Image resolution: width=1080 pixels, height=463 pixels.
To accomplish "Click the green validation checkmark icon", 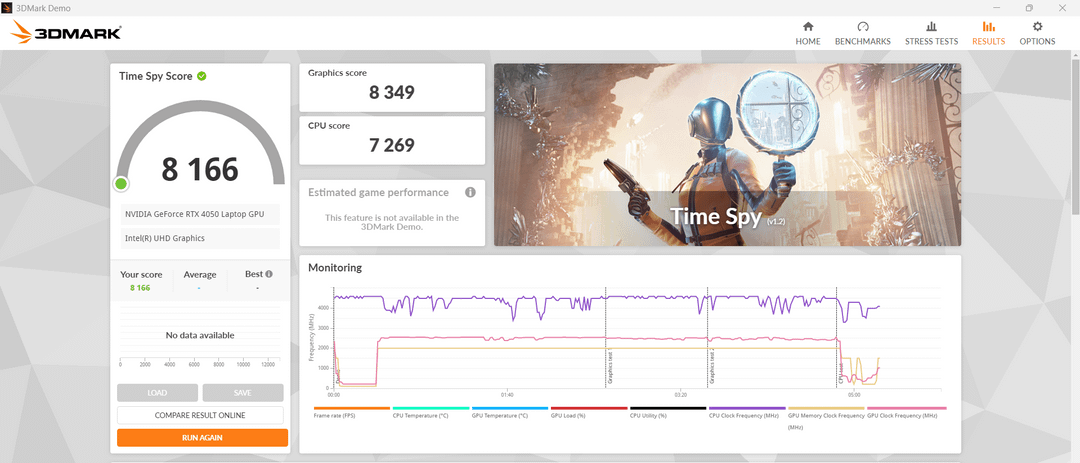I will [201, 76].
